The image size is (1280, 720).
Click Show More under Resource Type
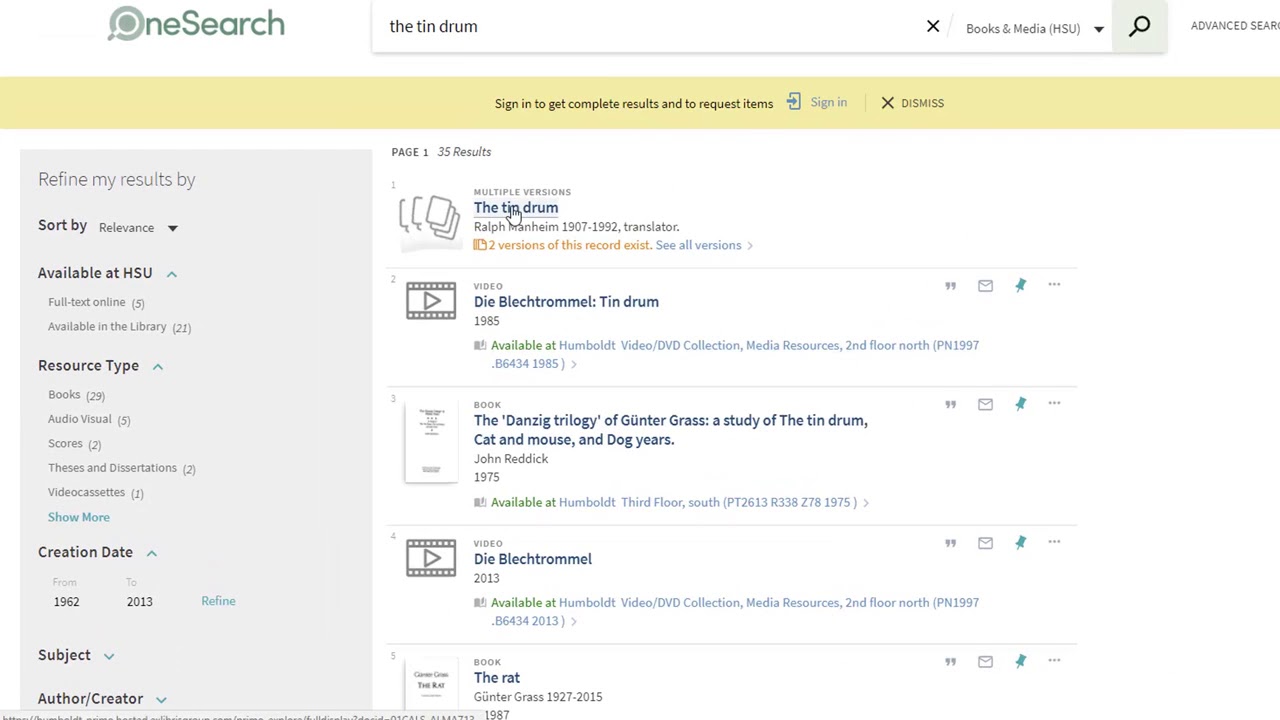coord(79,517)
